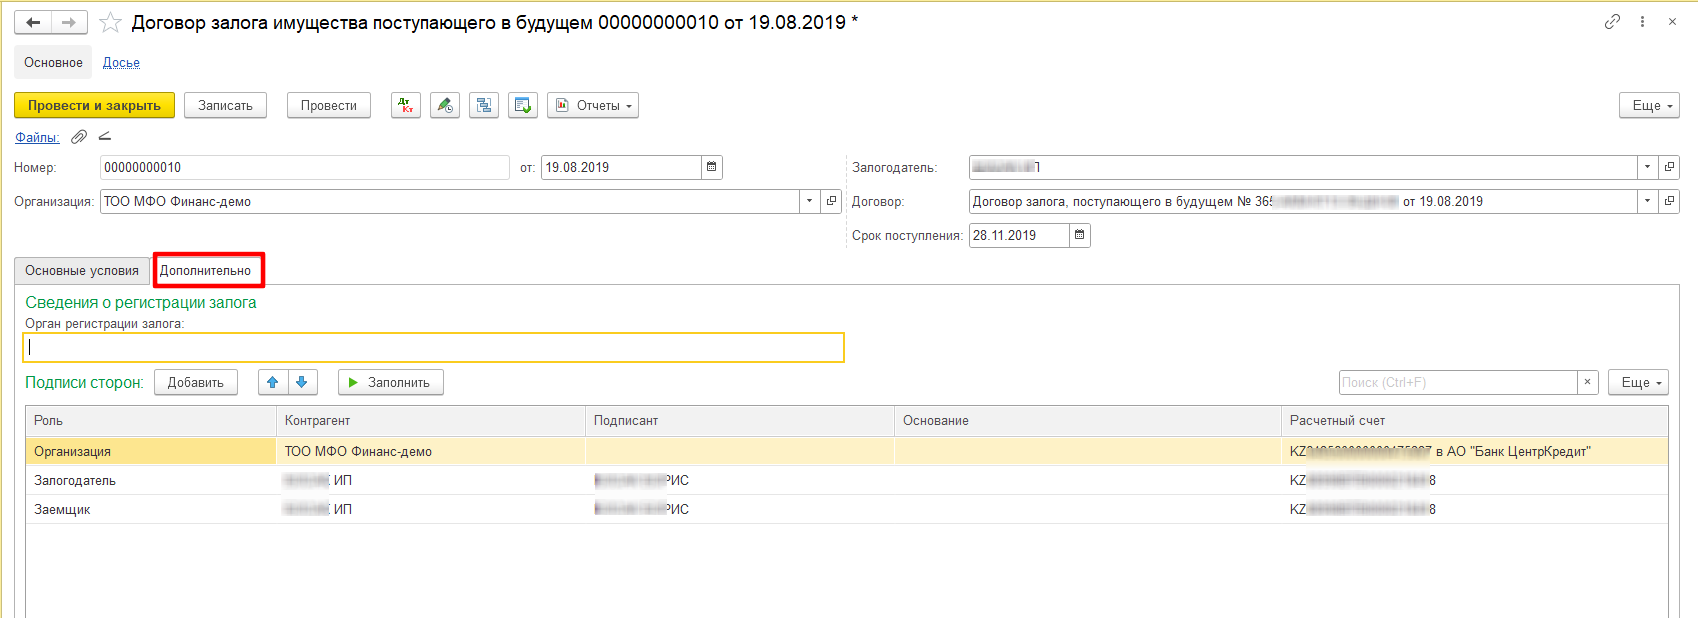Image resolution: width=1698 pixels, height=618 pixels.
Task: Open the Договор record via the open-form icon
Action: click(1669, 201)
